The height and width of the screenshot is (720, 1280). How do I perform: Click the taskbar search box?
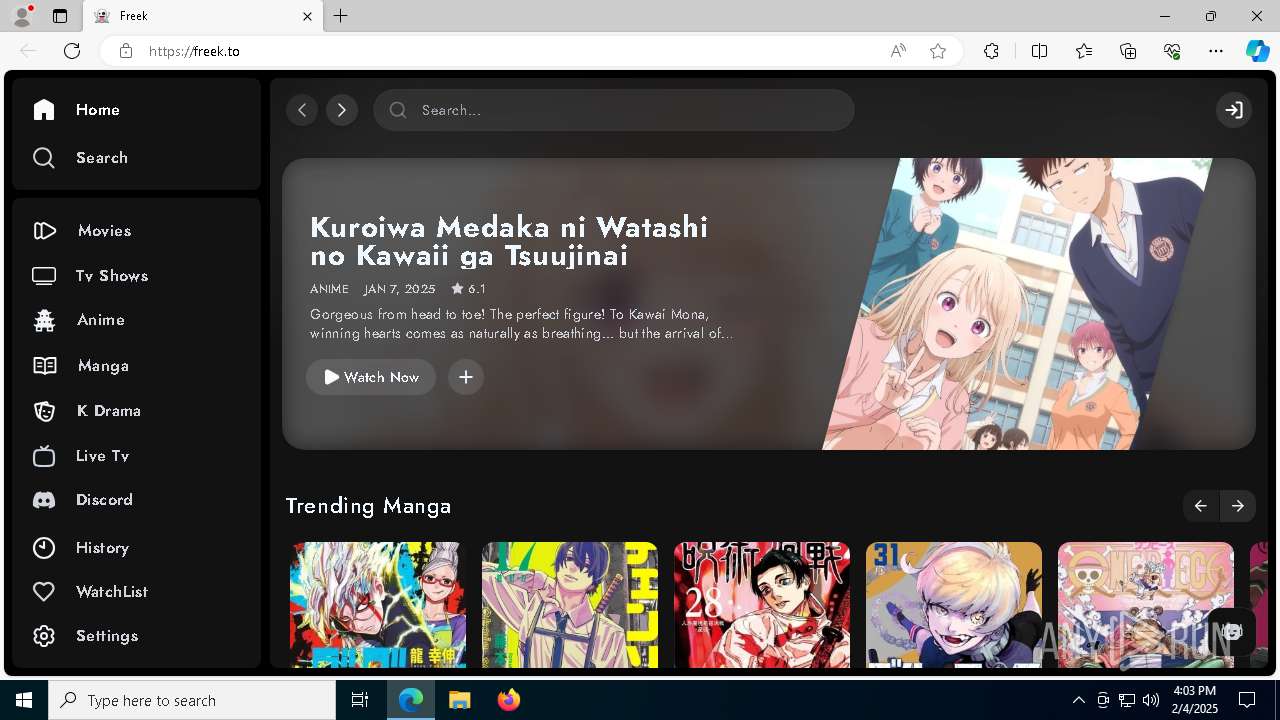(192, 700)
